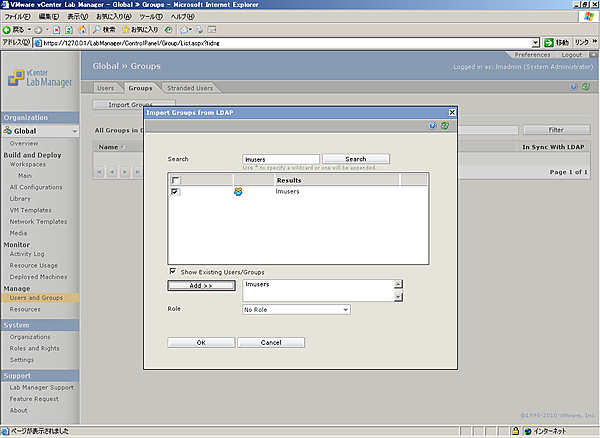Uncheck the lmusers row checkbox
Image resolution: width=600 pixels, height=438 pixels.
pos(176,191)
